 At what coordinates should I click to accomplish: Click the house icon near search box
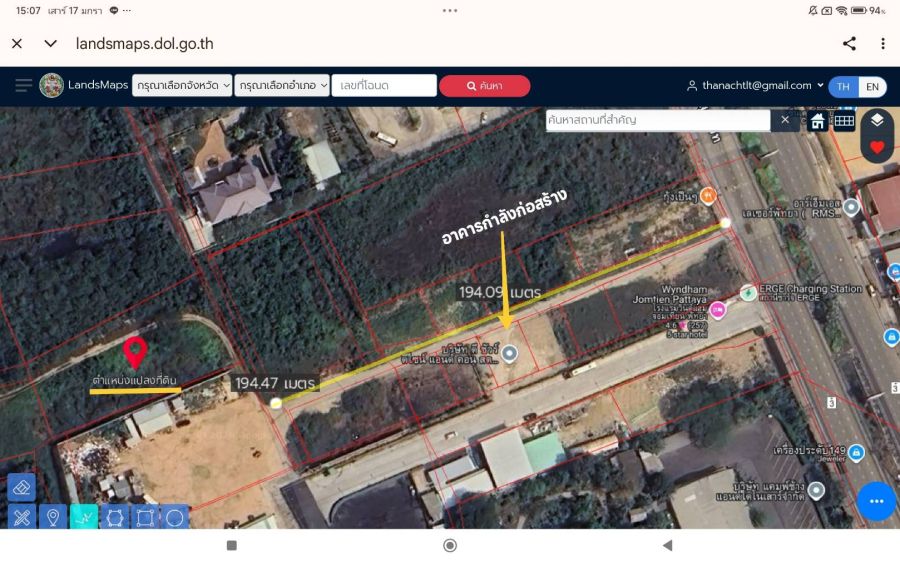pyautogui.click(x=817, y=121)
